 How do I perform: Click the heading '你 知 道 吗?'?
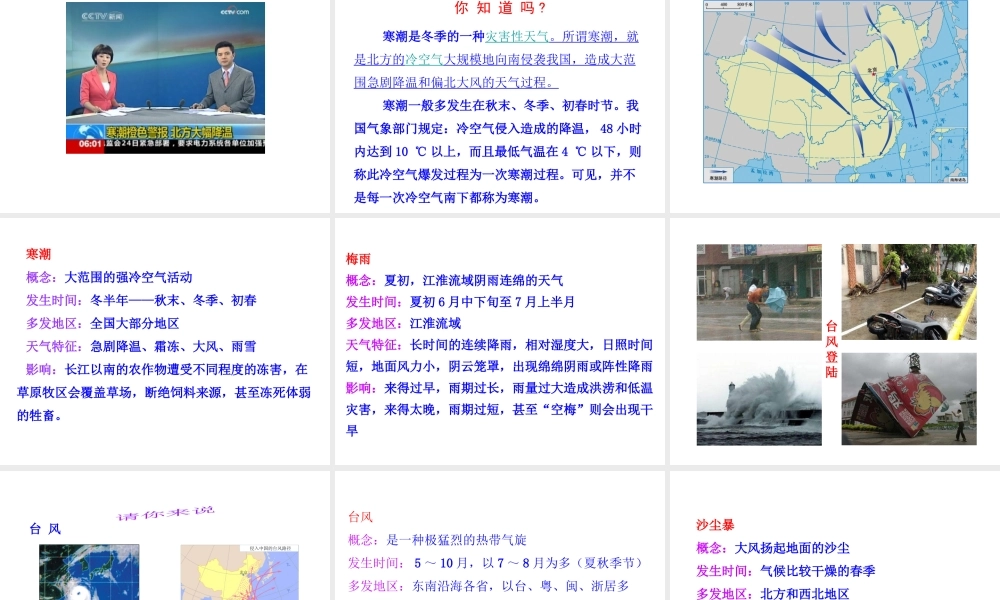500,8
